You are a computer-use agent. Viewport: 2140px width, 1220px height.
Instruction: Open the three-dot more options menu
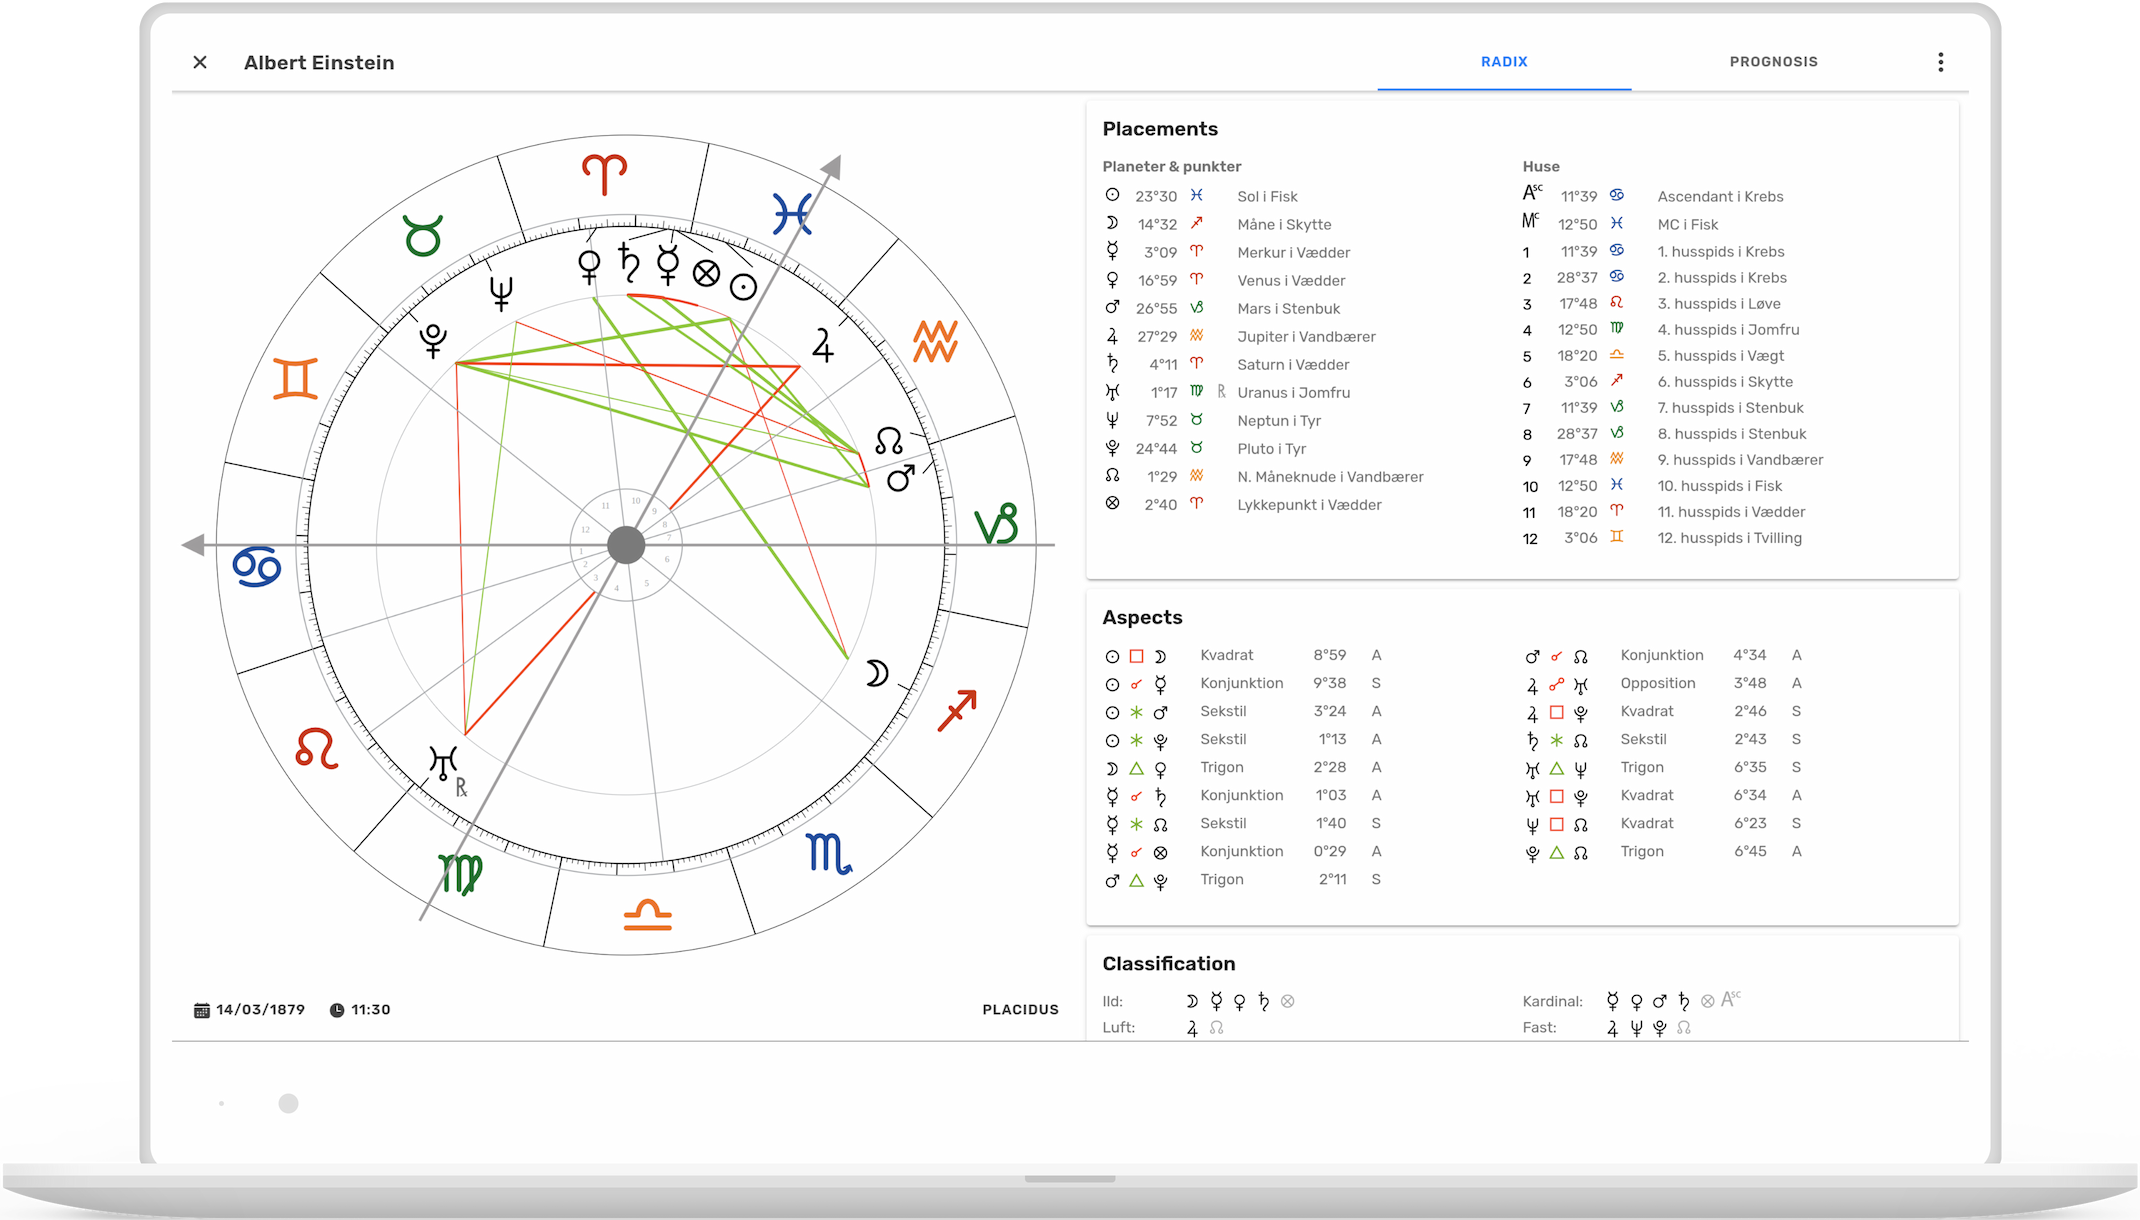1940,62
